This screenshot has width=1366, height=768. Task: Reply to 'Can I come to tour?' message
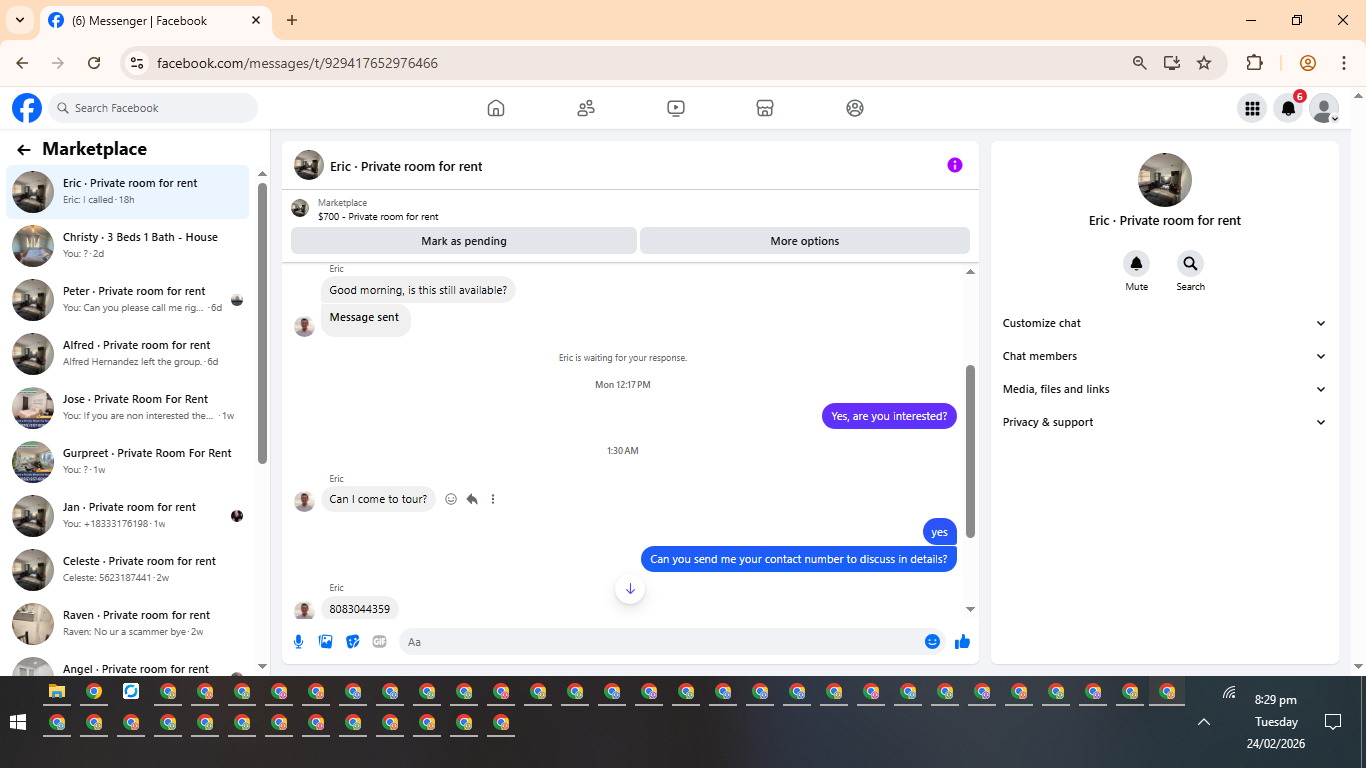472,499
